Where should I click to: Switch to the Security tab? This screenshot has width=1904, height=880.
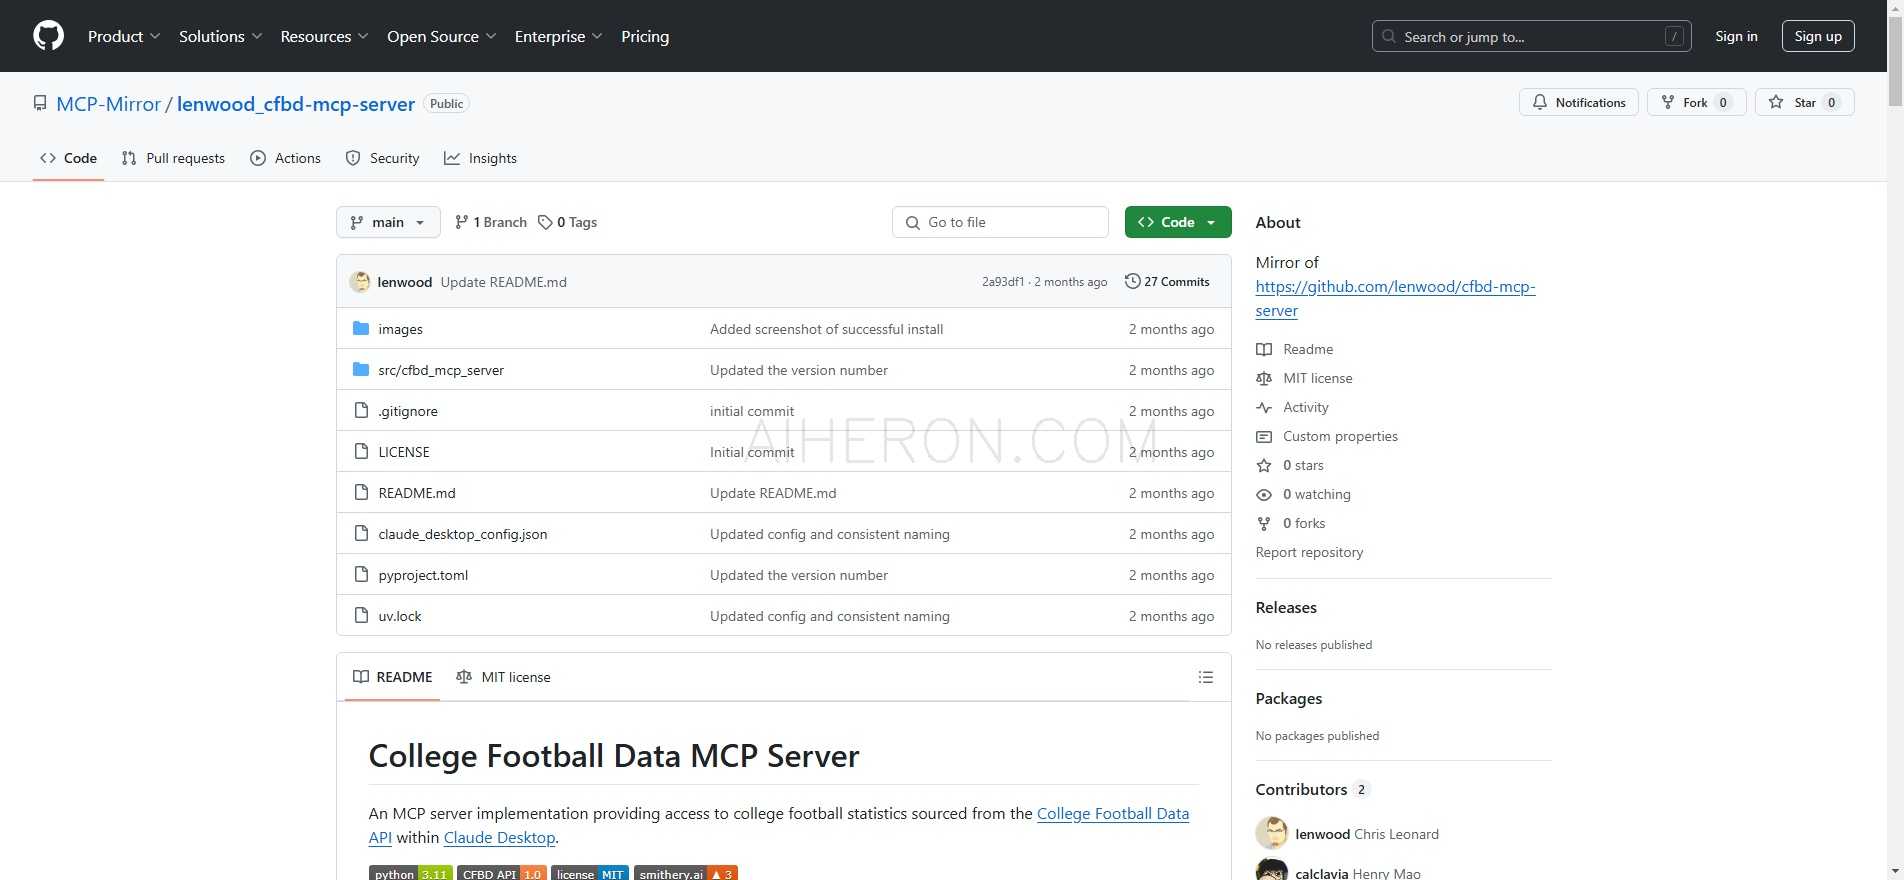(382, 158)
